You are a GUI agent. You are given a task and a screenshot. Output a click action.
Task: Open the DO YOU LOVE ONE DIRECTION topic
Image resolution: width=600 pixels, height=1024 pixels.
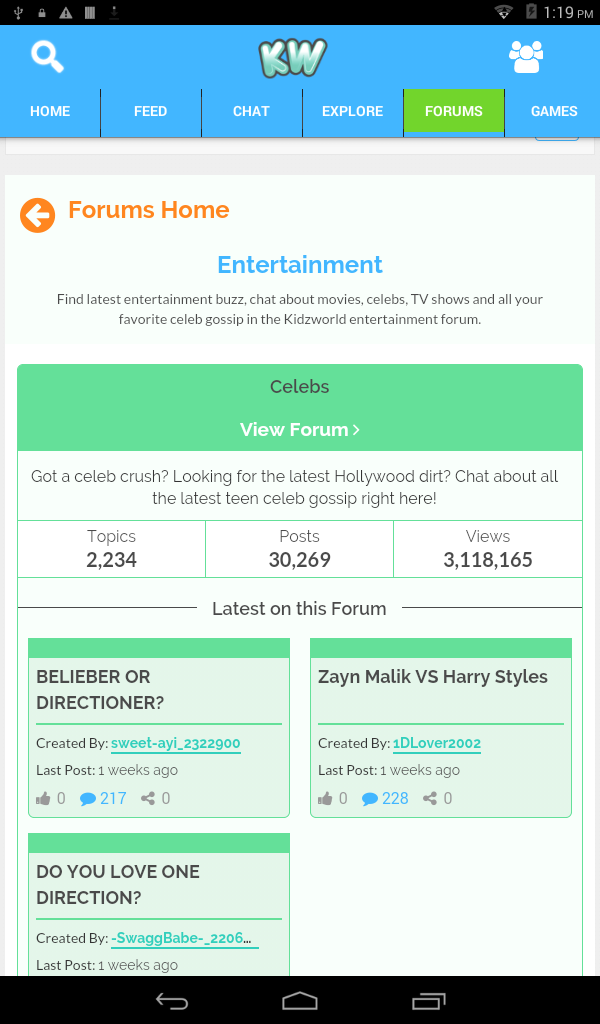[x=118, y=884]
